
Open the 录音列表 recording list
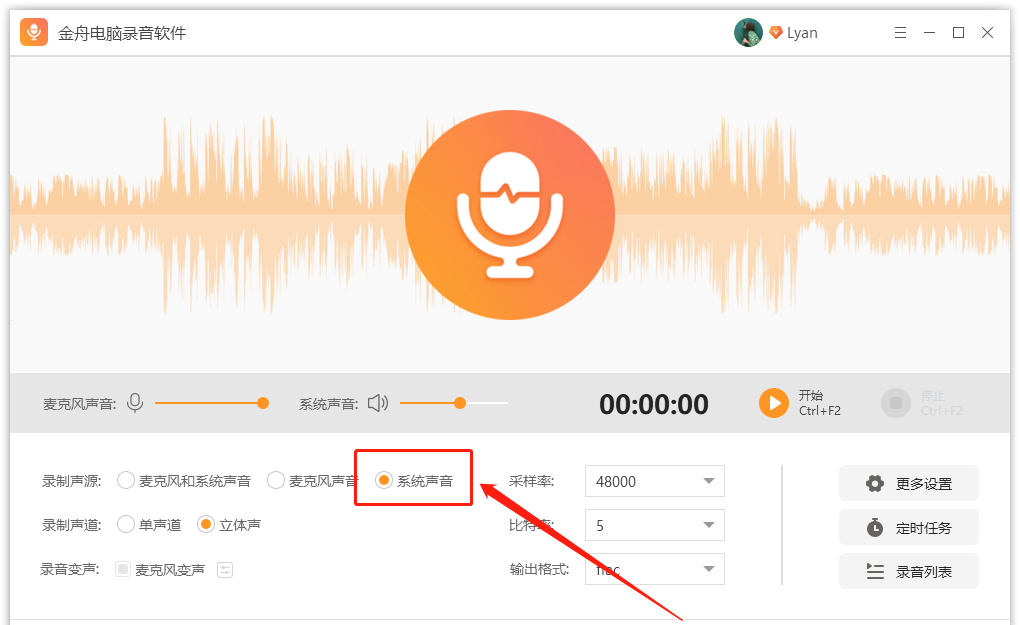pos(908,571)
